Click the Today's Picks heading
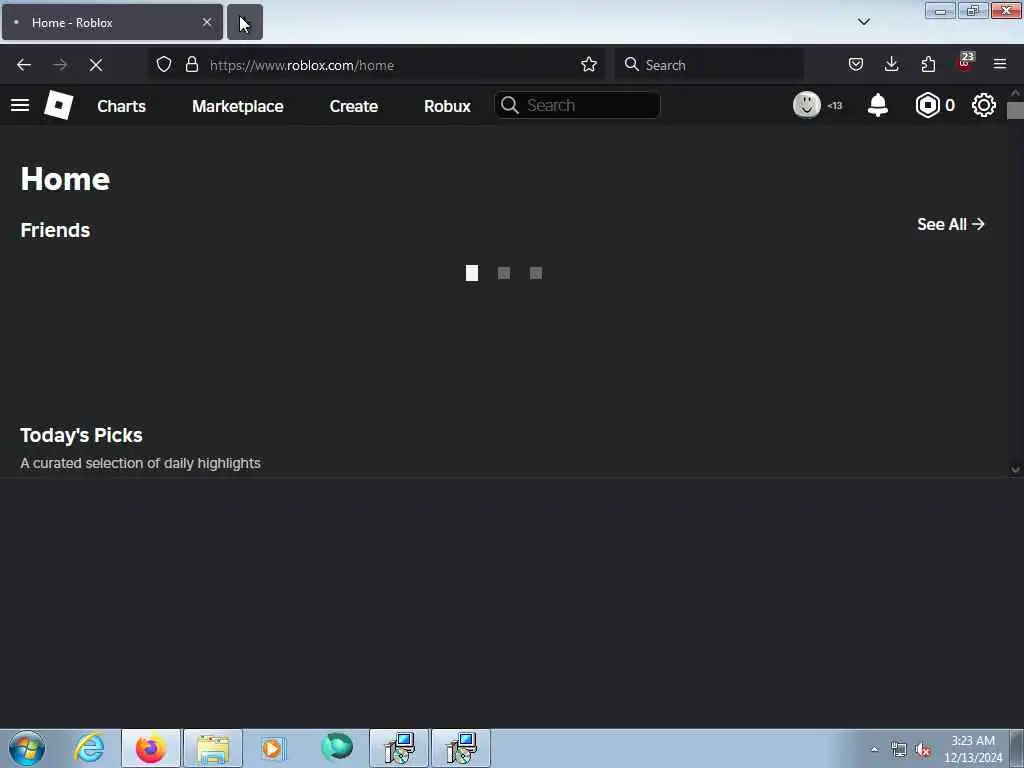This screenshot has height=768, width=1024. [x=82, y=435]
